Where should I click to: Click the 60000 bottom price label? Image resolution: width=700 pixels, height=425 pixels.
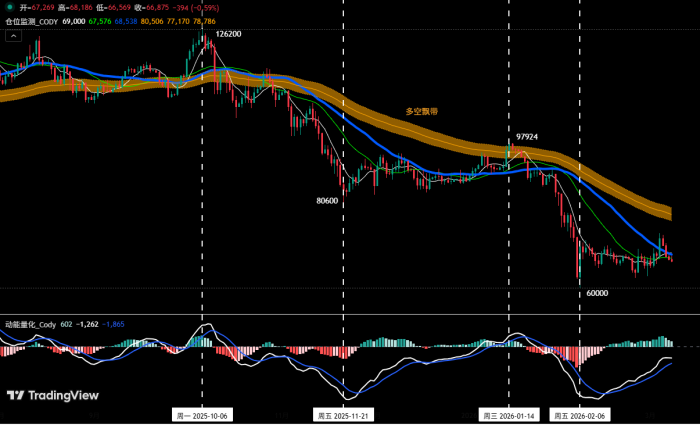597,293
